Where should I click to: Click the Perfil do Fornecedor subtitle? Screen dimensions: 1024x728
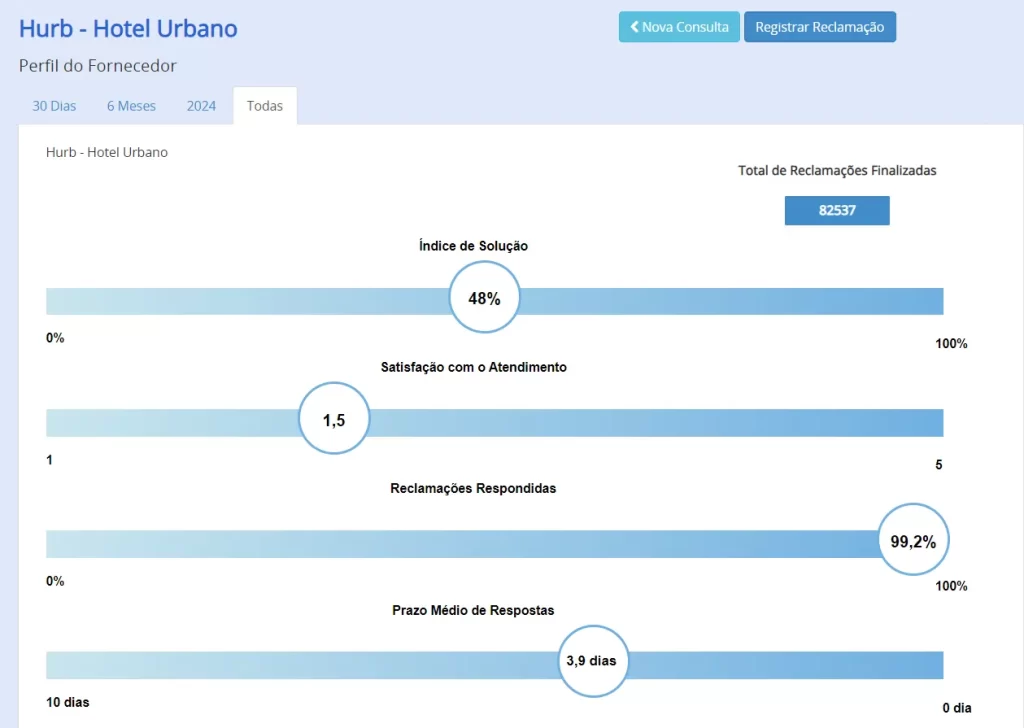pos(97,66)
